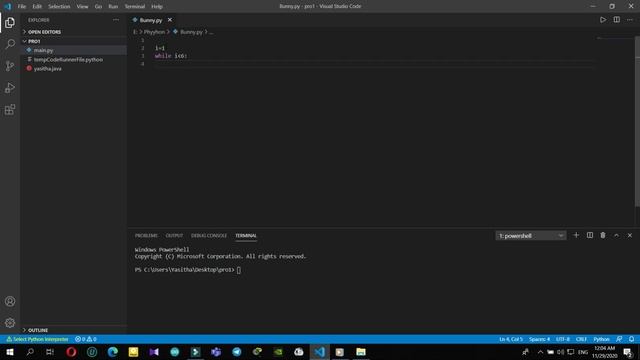Click the CRLF end-of-line status item
The height and width of the screenshot is (360, 640).
(581, 339)
